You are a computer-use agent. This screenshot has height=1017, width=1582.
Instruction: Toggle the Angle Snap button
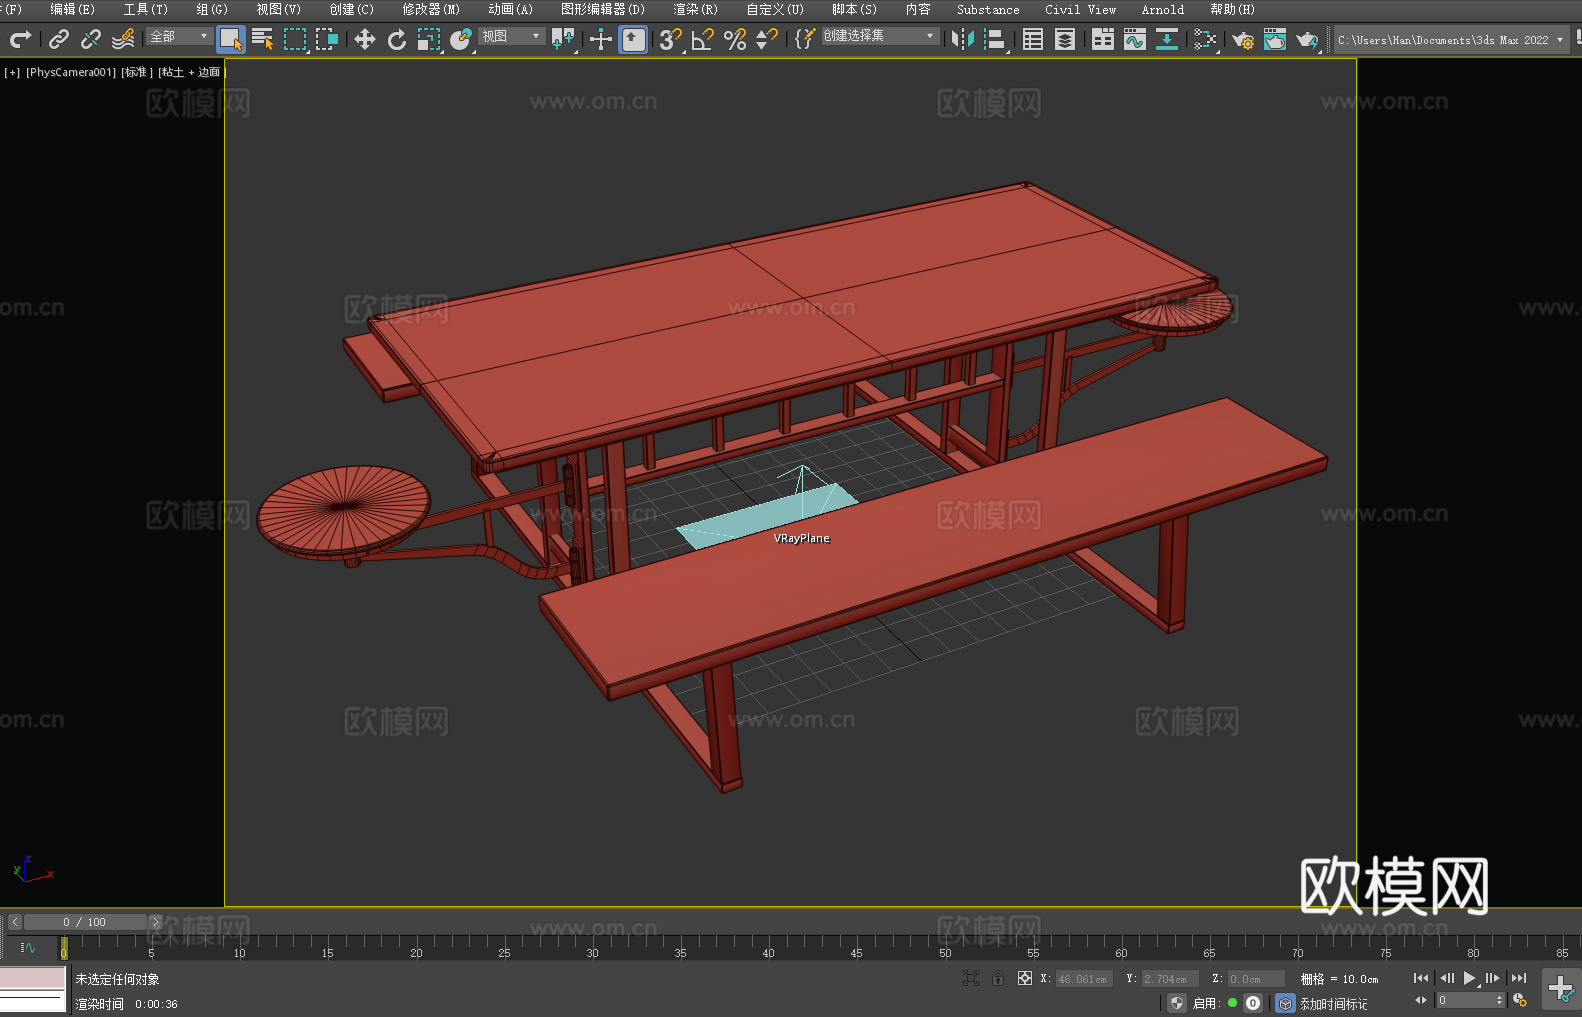[702, 39]
